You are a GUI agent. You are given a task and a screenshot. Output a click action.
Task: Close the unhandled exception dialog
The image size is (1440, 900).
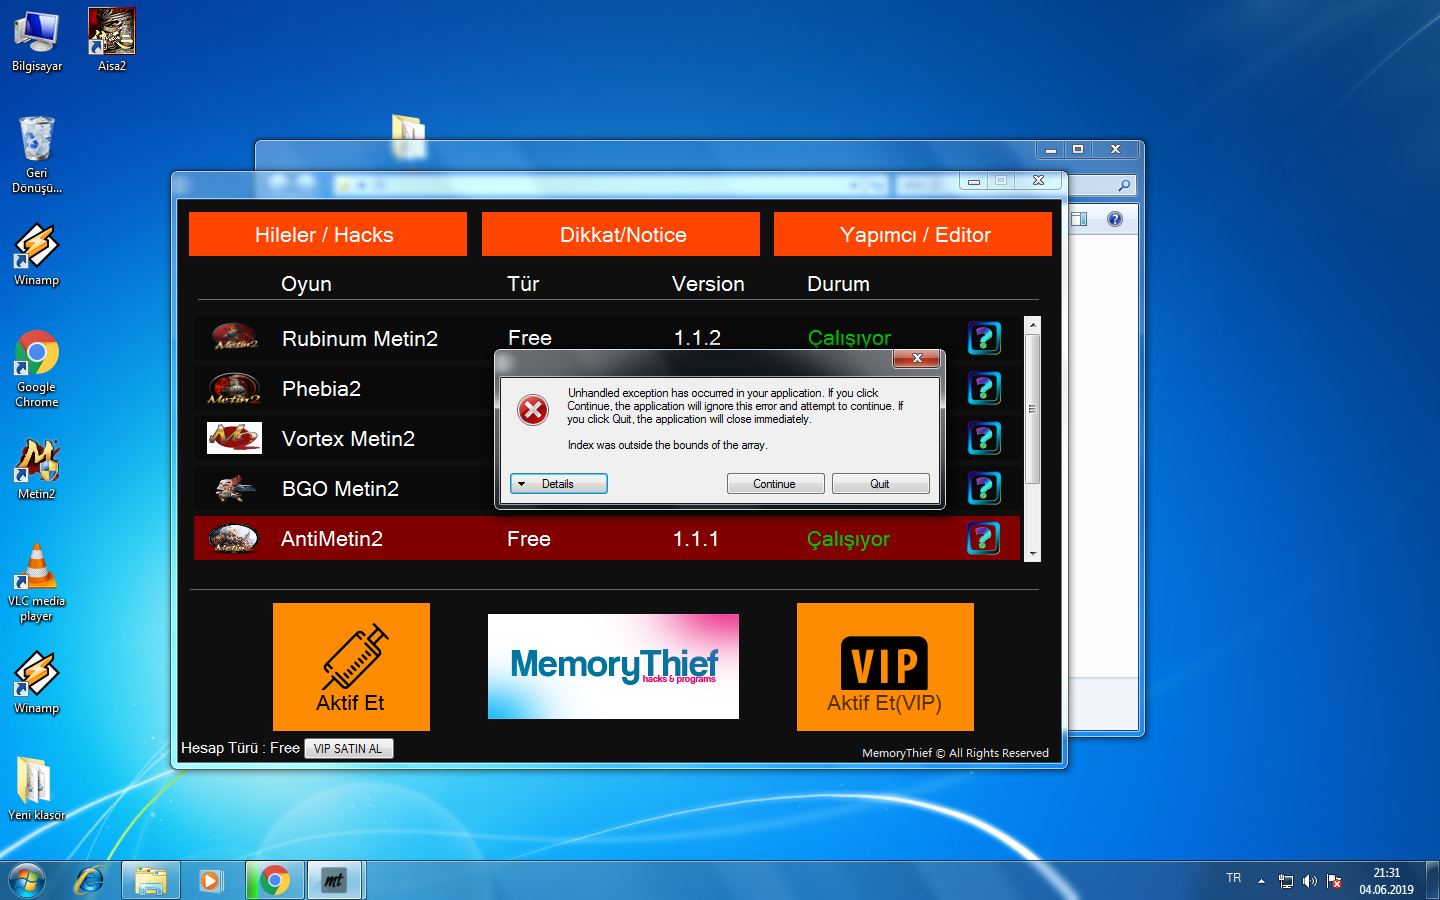pyautogui.click(x=917, y=358)
